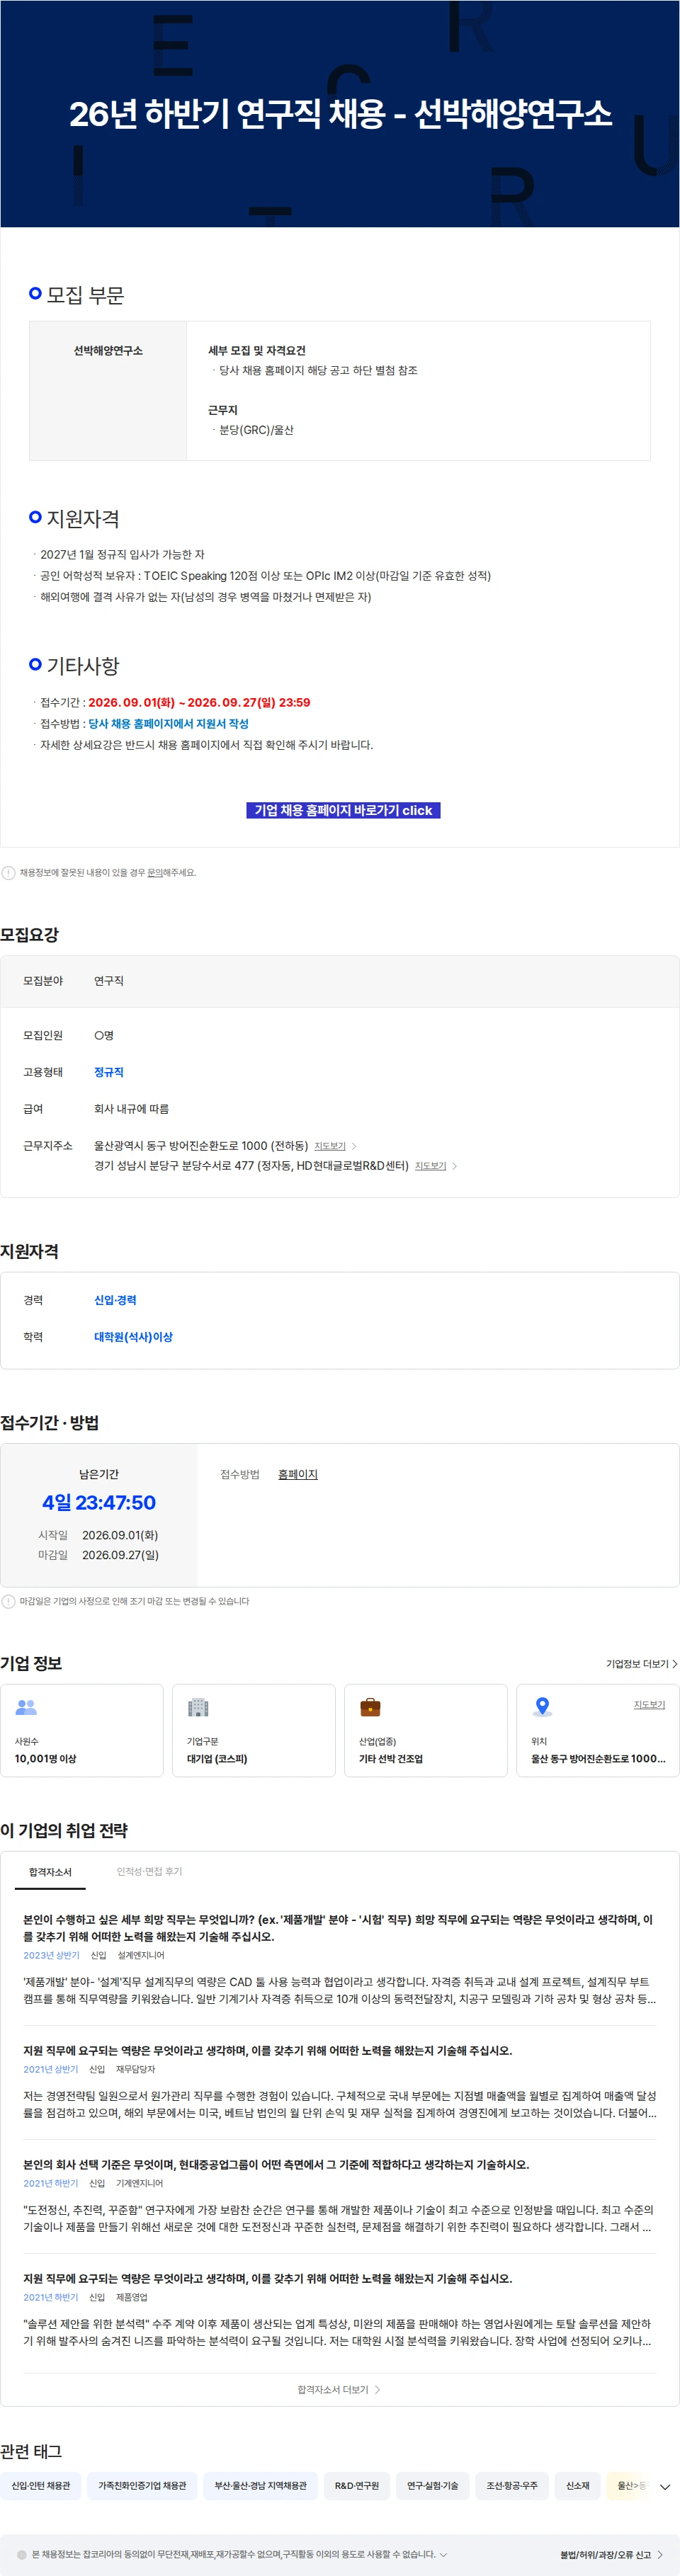This screenshot has width=680, height=2576.
Task: Click warning icon beside copyright notice in footer
Action: coord(22,2554)
